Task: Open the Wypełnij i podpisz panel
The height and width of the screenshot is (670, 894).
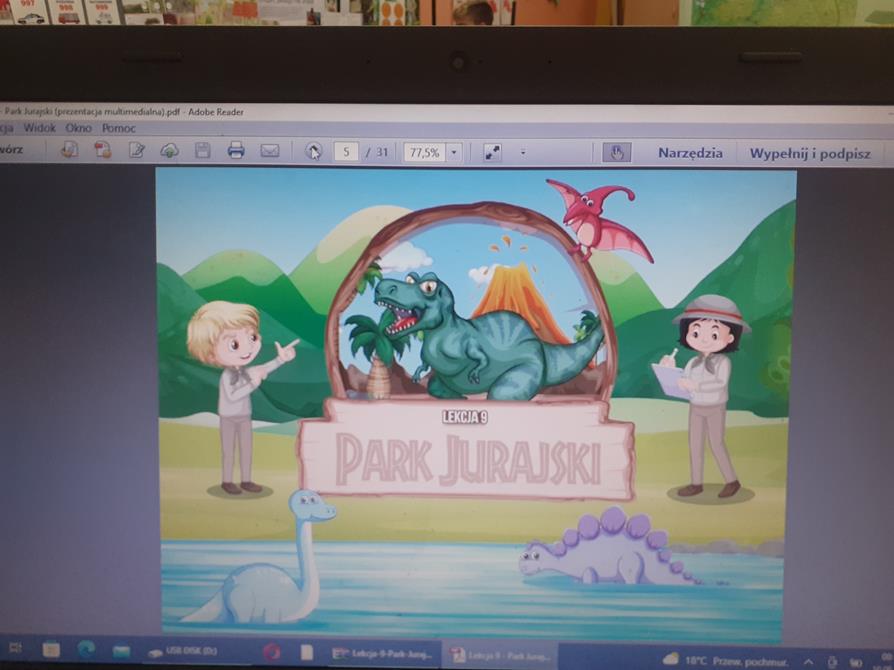Action: pyautogui.click(x=810, y=154)
